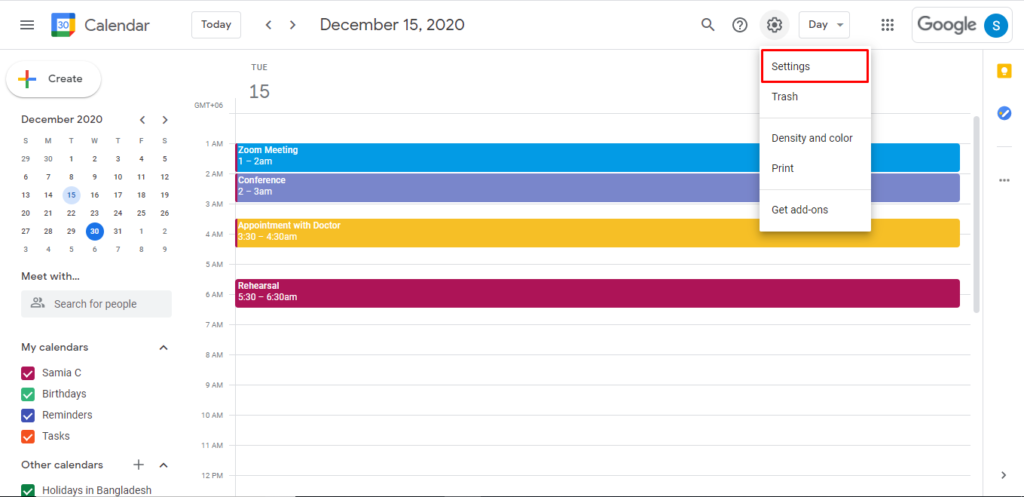Click the settings gear icon
This screenshot has width=1024, height=497.
pos(775,25)
